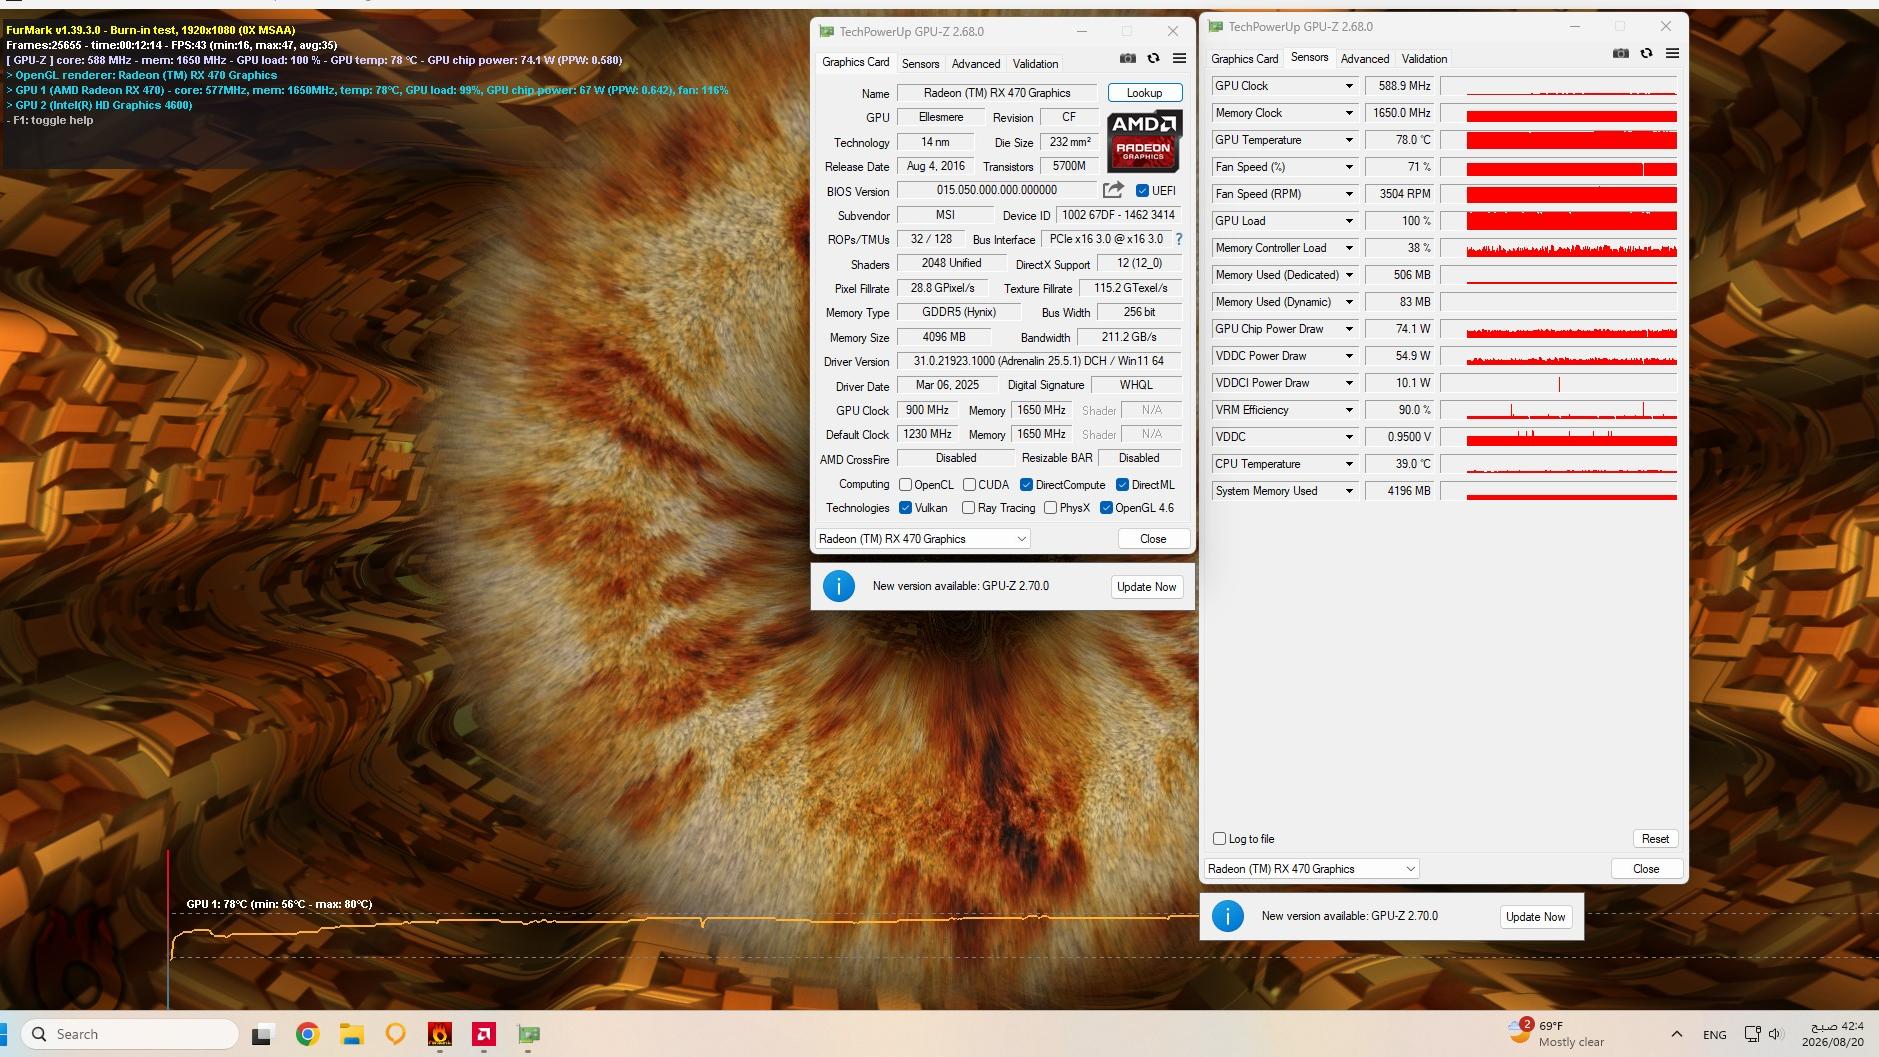Switch to Validation tab in left GPU-Z window
The image size is (1879, 1057).
[1035, 64]
